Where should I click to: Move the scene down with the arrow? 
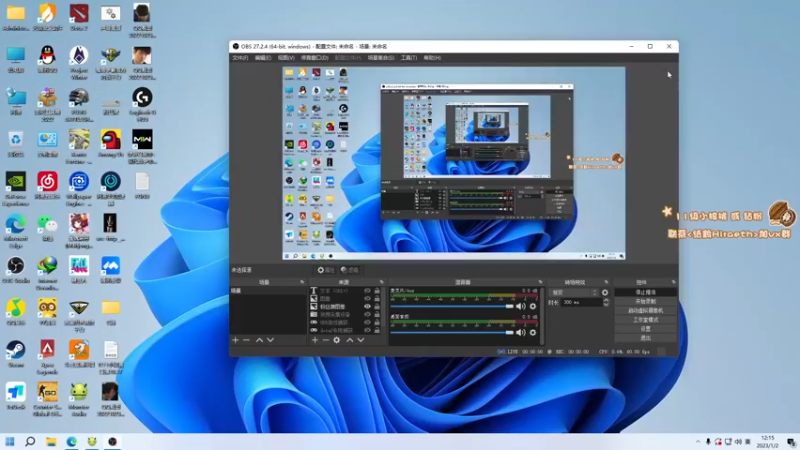270,340
